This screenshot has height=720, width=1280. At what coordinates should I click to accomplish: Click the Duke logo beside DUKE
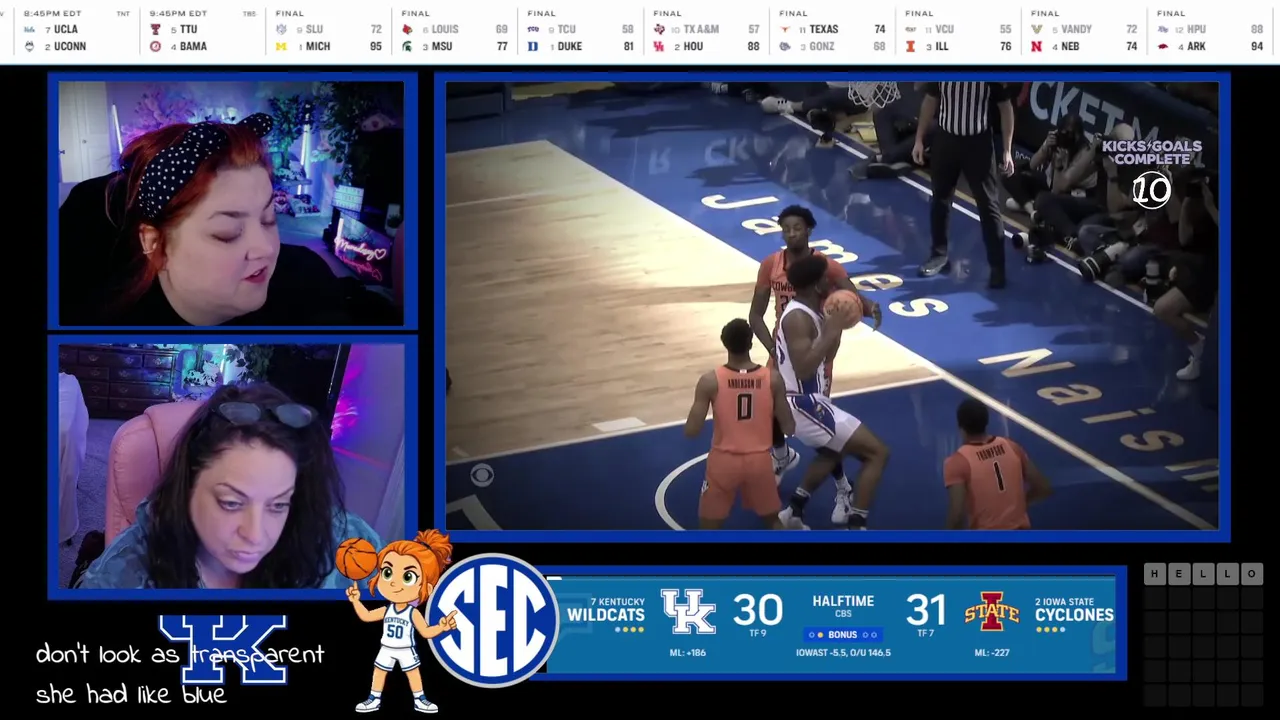click(x=533, y=46)
